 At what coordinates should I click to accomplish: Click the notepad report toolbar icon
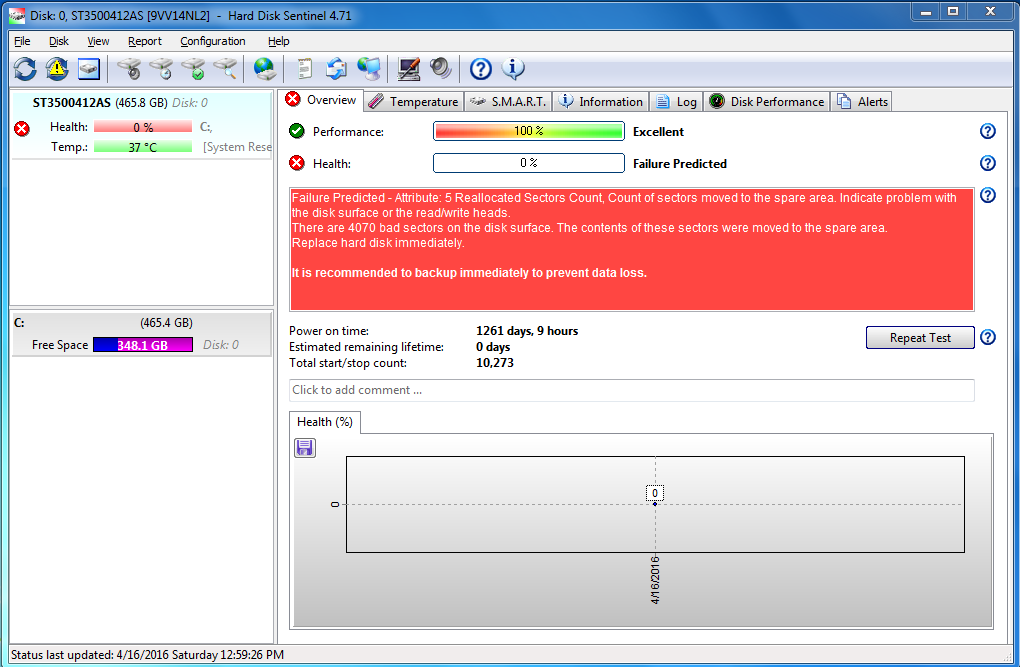coord(304,69)
